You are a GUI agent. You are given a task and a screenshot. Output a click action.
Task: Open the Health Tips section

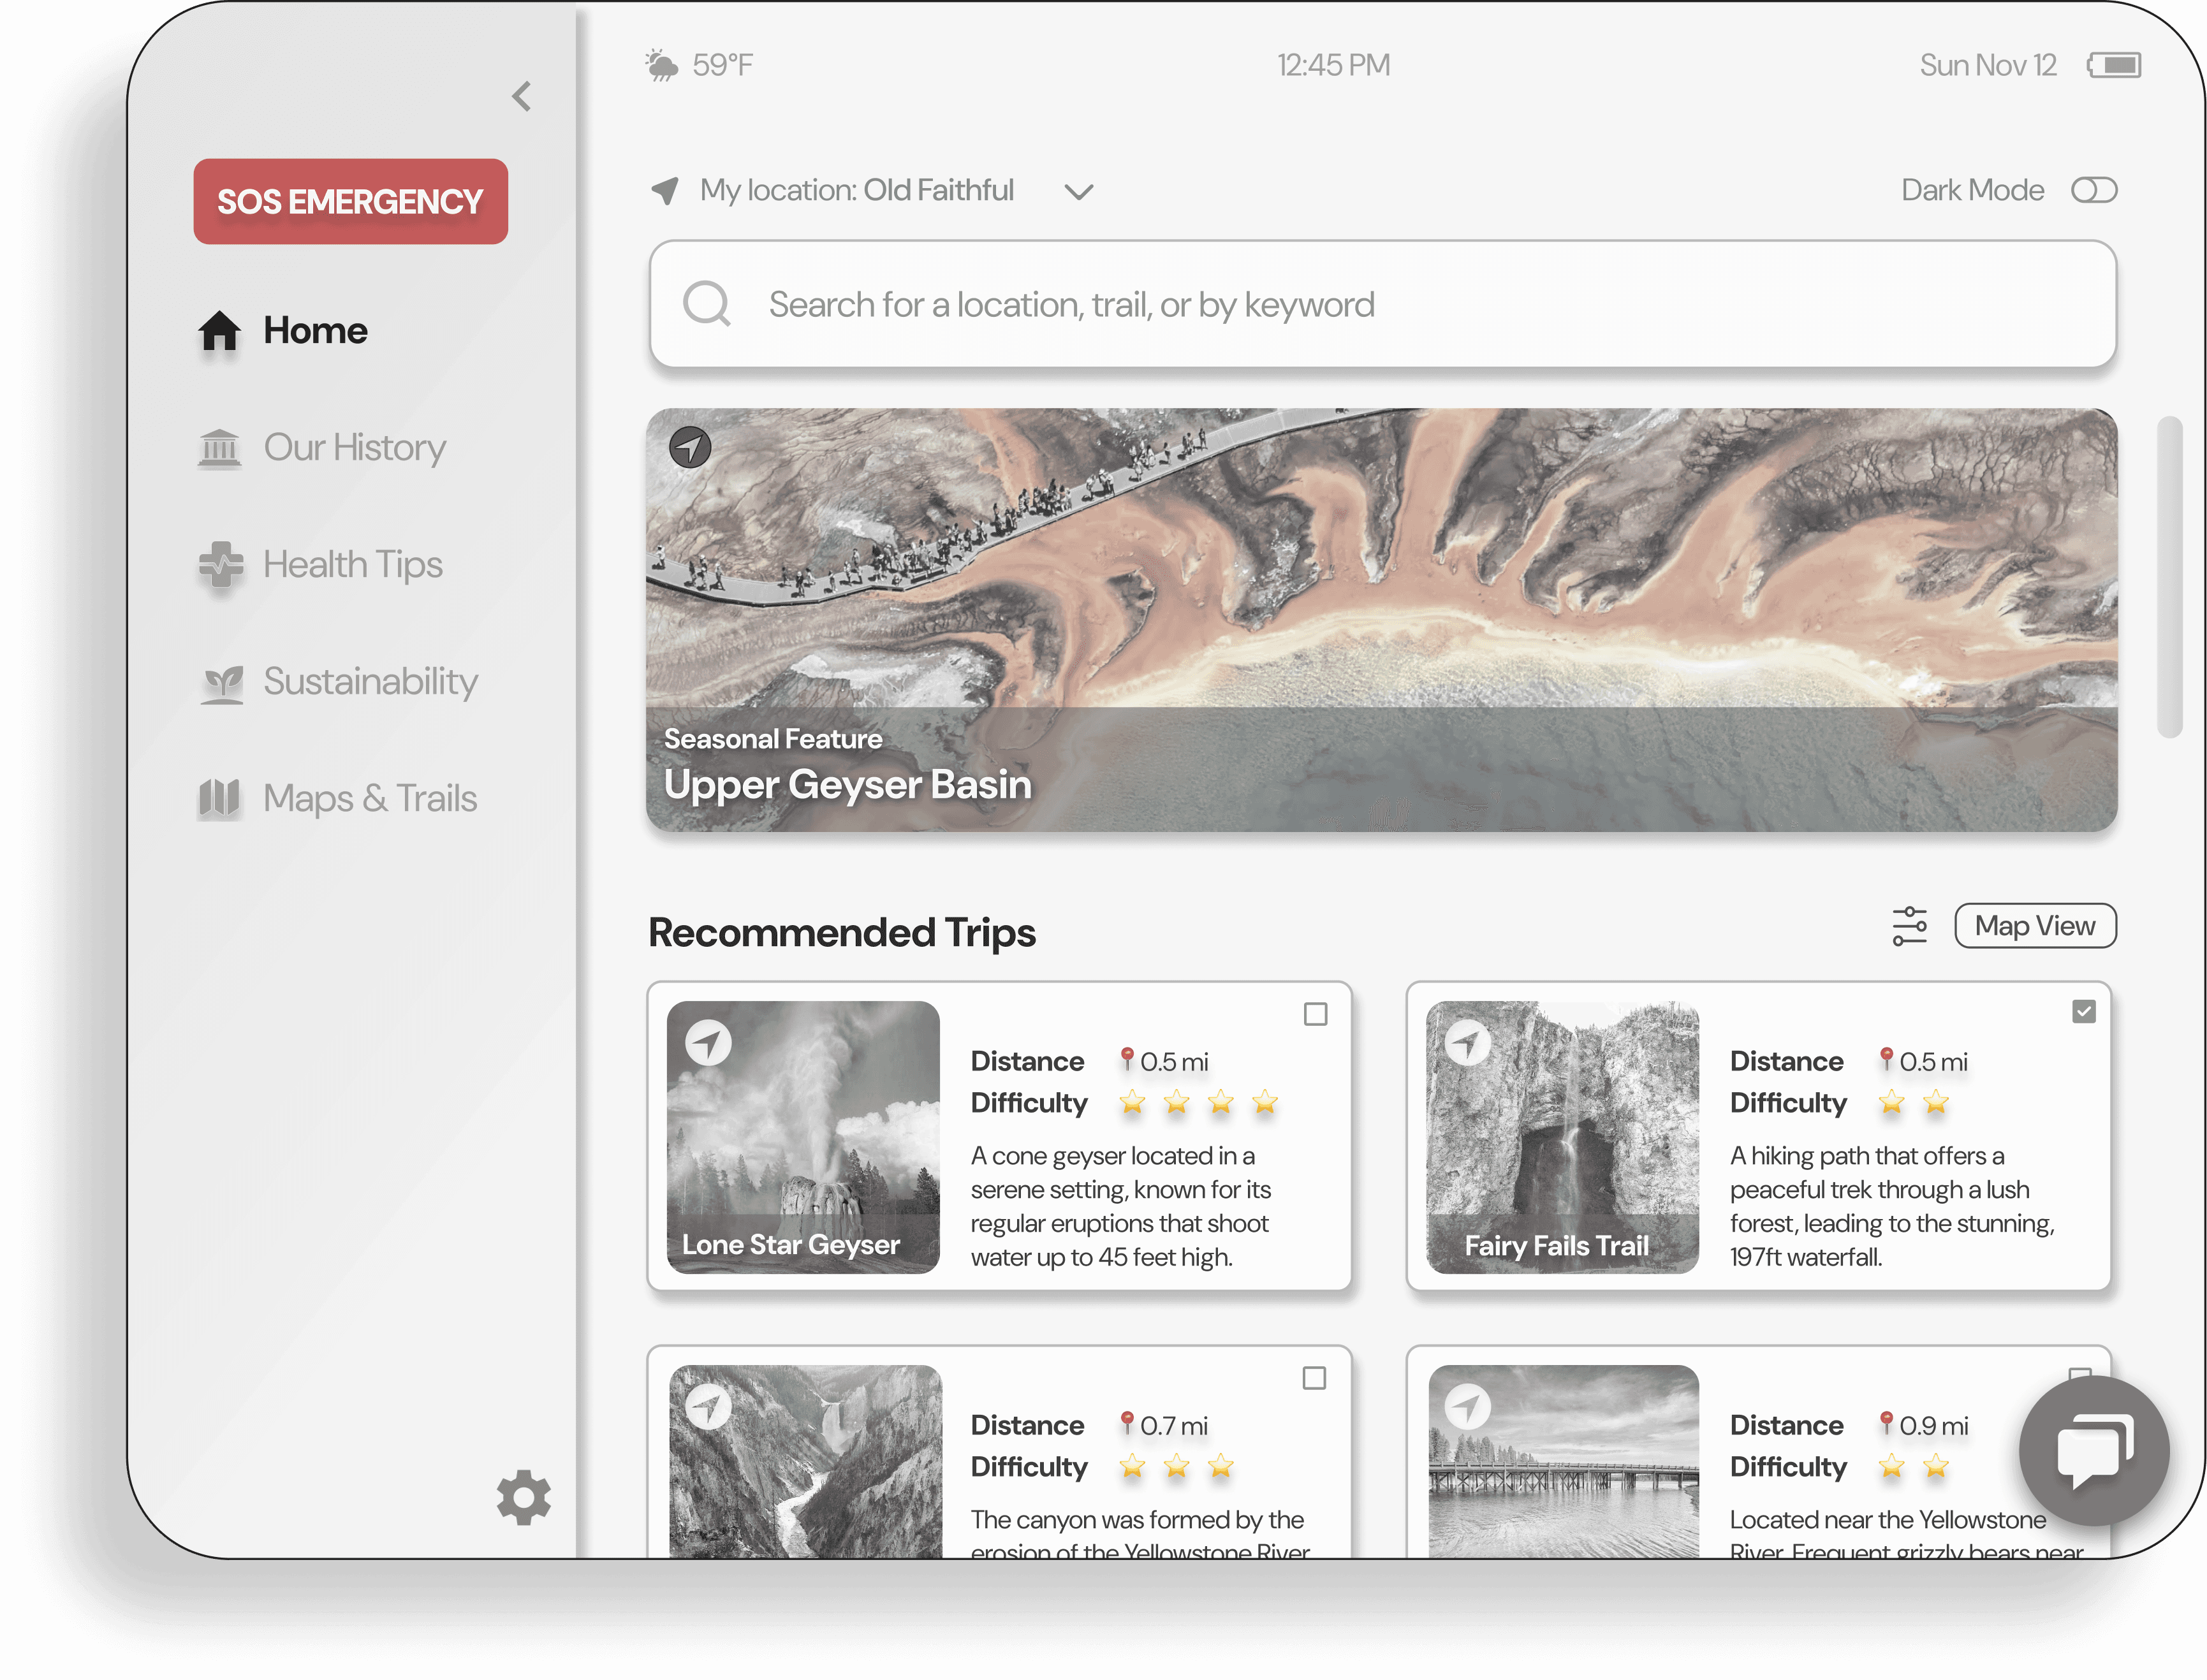[352, 565]
